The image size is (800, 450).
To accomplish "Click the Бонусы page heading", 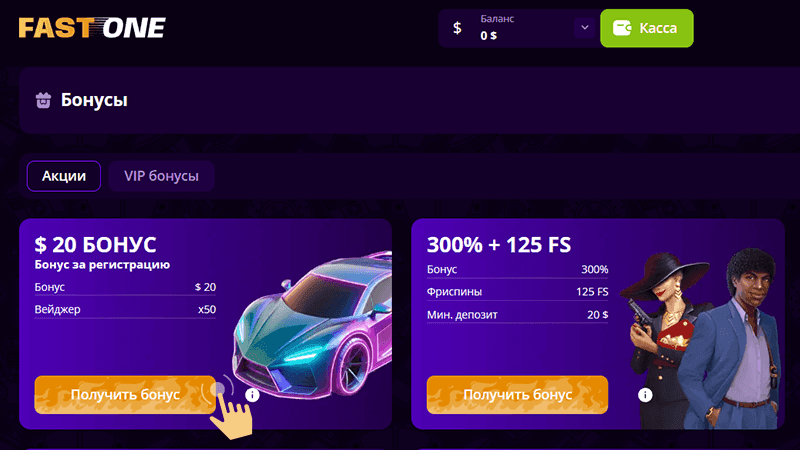I will point(94,100).
